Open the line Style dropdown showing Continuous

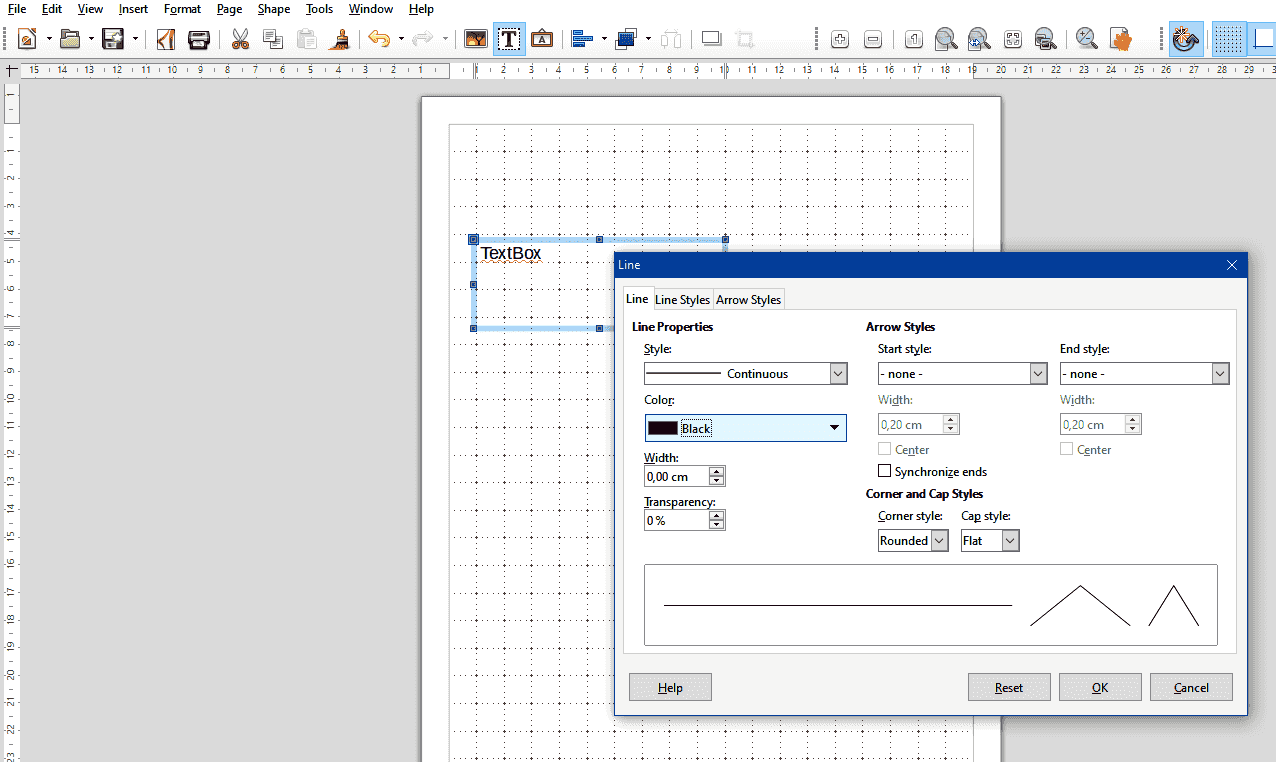coord(836,373)
